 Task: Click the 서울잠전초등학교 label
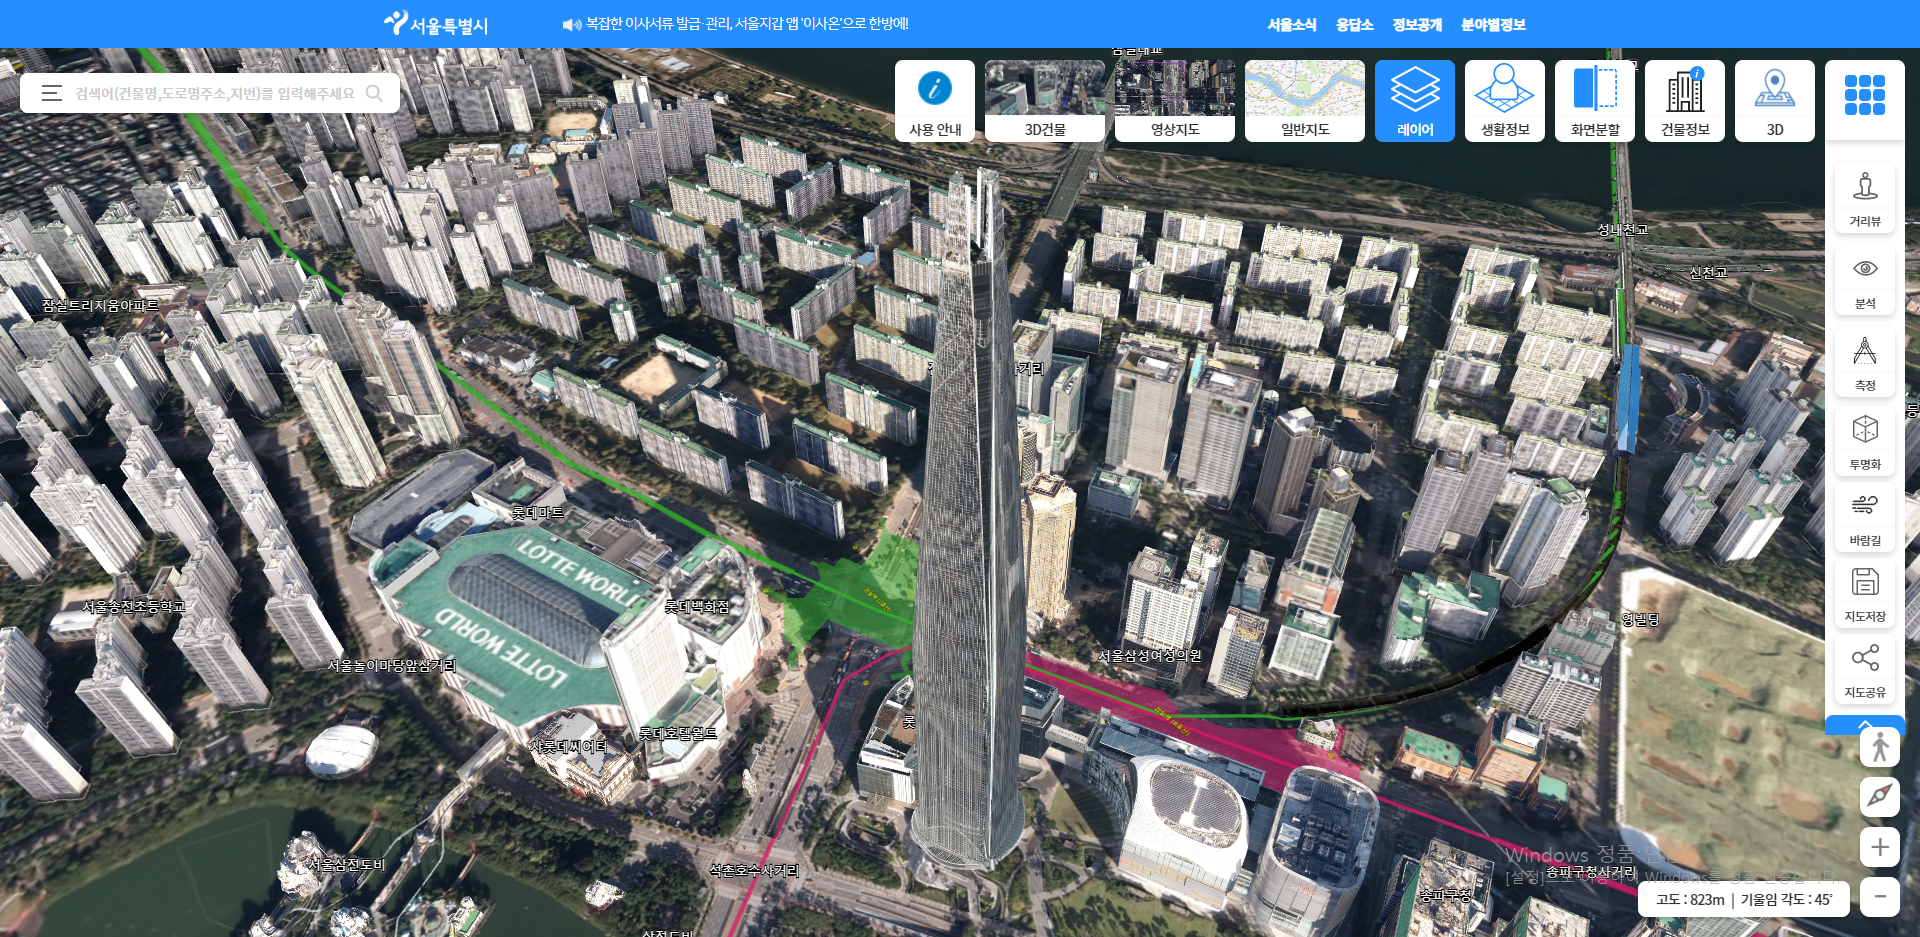(134, 607)
